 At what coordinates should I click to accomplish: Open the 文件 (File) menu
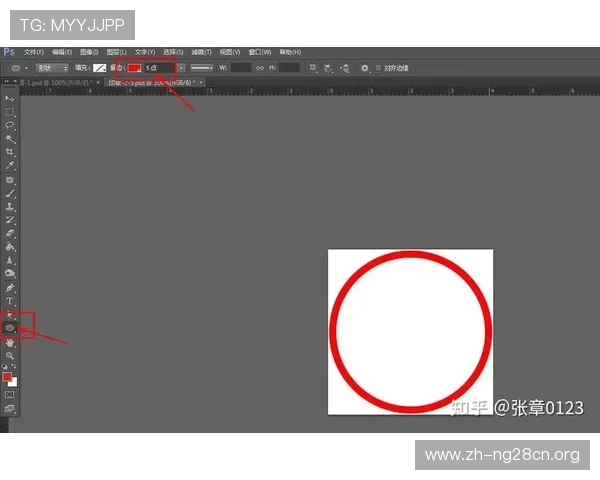pos(33,51)
